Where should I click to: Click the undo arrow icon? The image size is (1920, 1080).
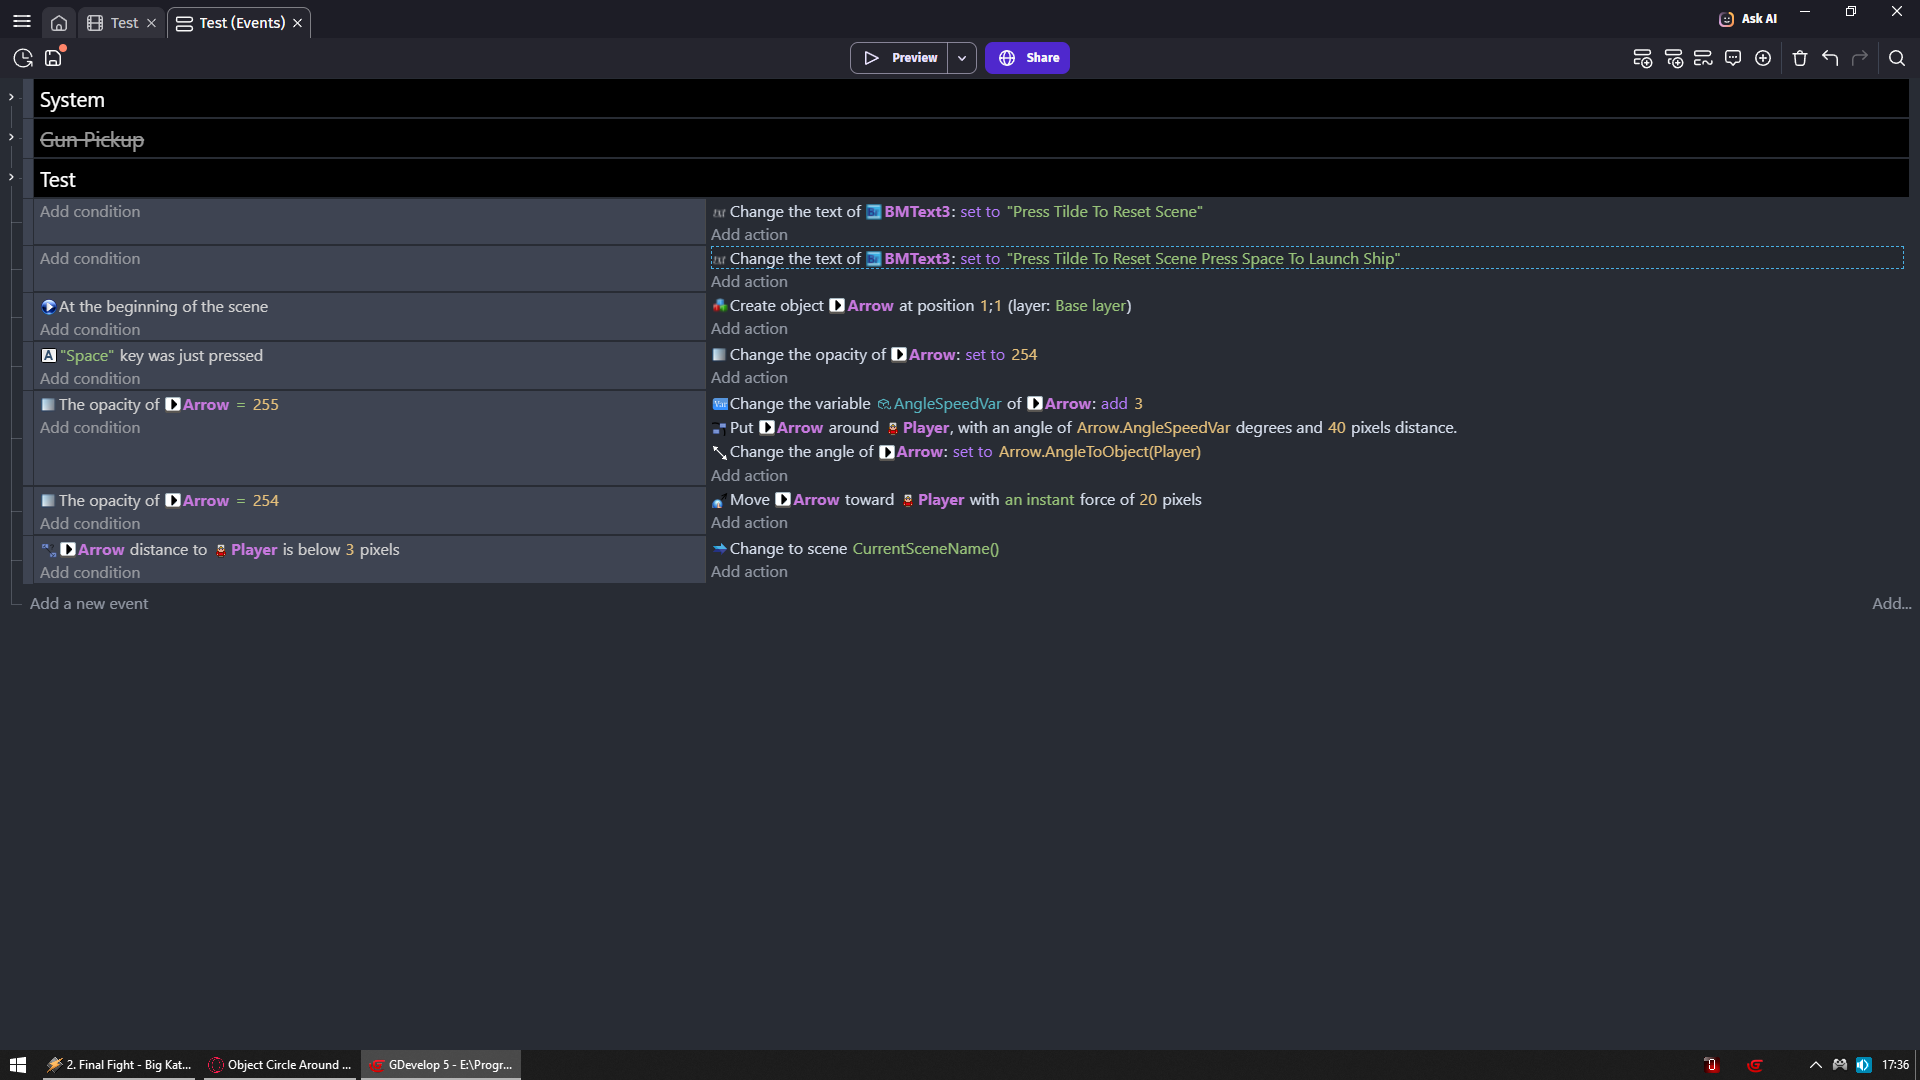click(x=1830, y=58)
